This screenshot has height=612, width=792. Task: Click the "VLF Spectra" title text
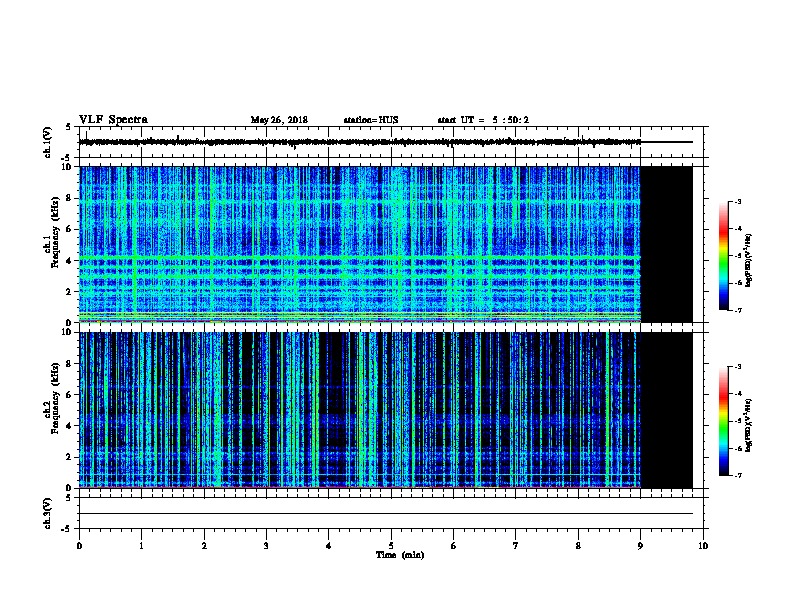tap(113, 120)
